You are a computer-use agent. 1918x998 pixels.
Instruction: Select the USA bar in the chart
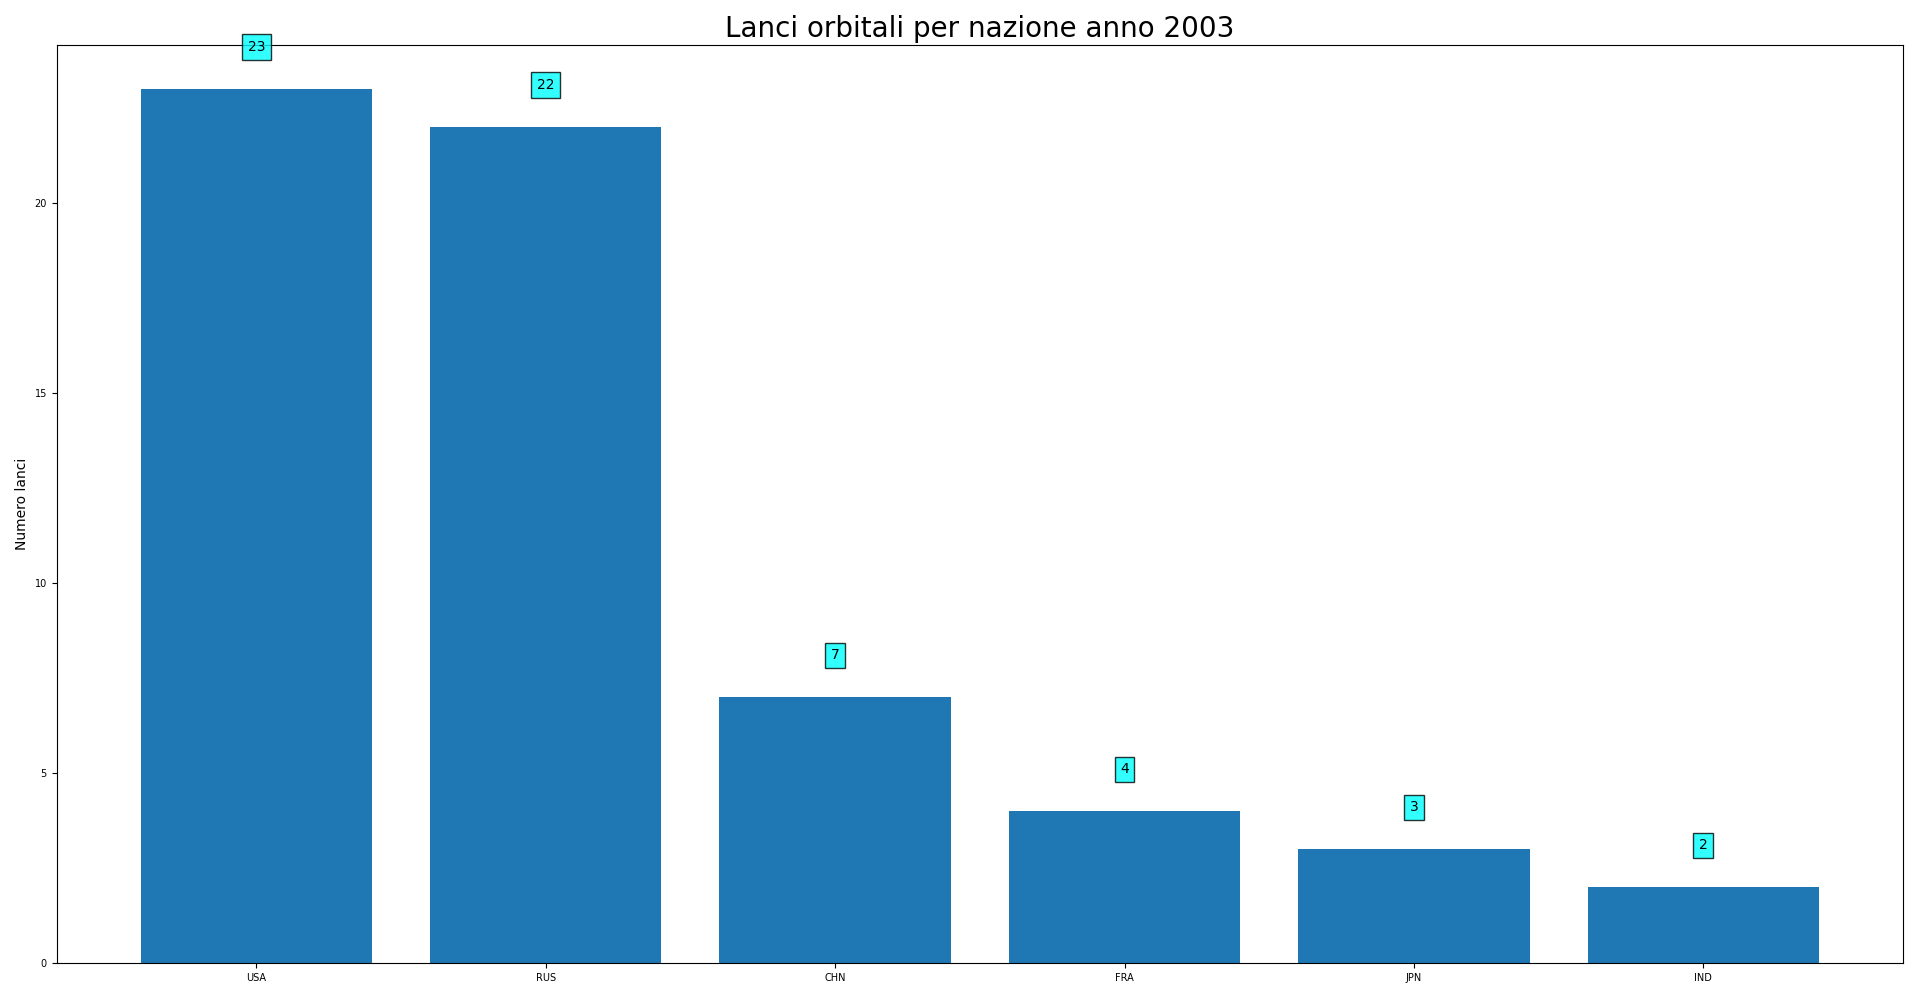[x=256, y=526]
